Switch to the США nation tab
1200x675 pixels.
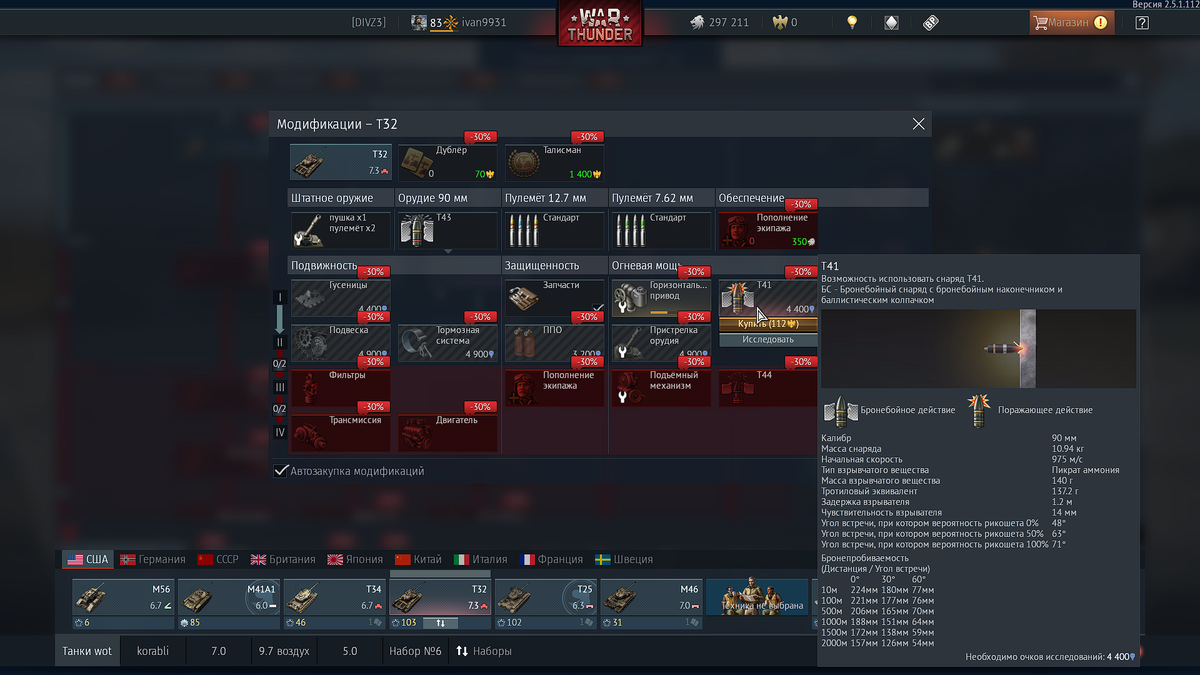coord(87,559)
